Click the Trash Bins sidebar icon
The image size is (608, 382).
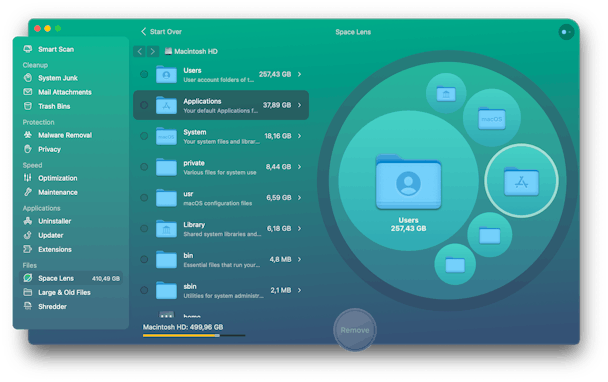tap(28, 106)
